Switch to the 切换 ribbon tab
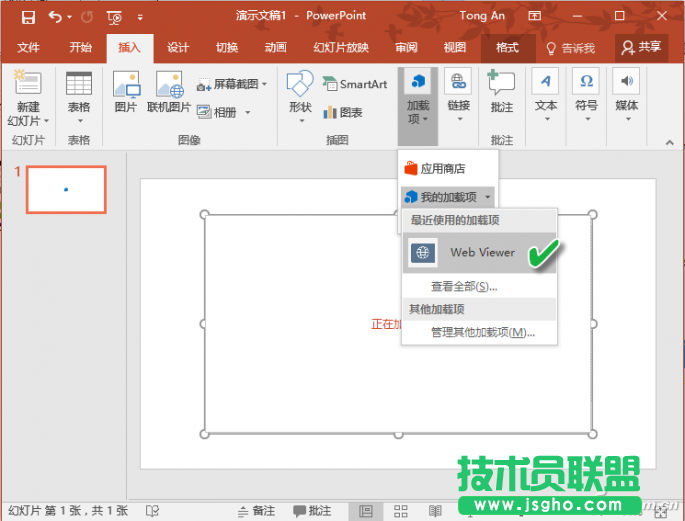 point(227,47)
